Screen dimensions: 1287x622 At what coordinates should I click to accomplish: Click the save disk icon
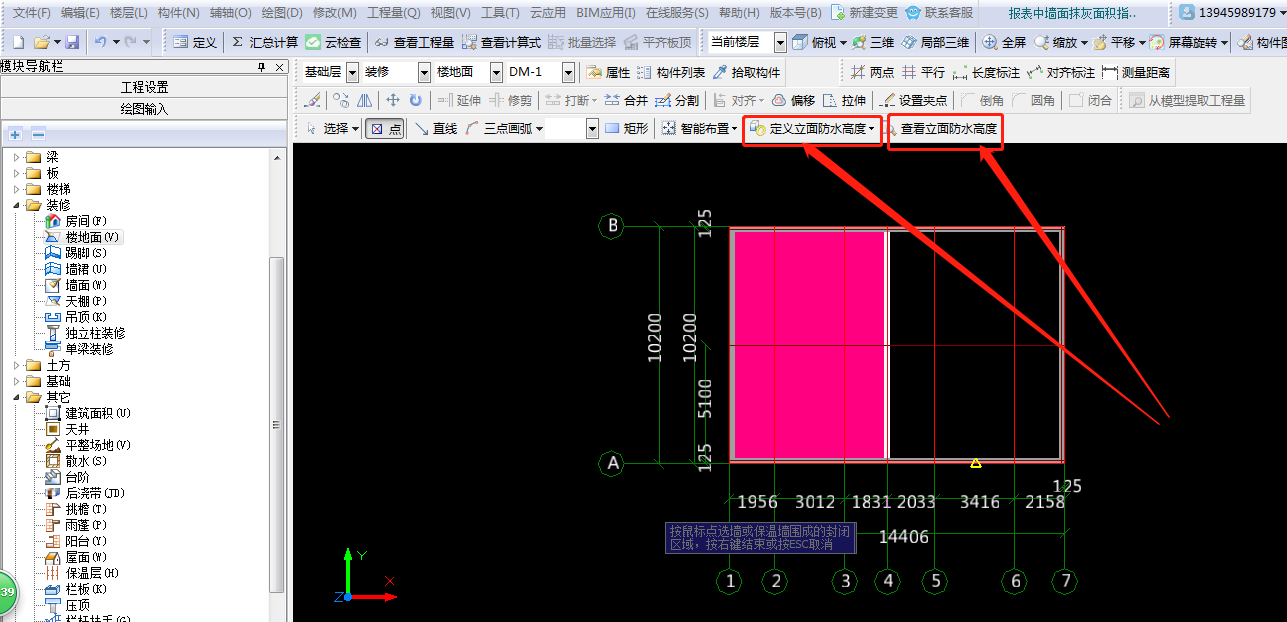pos(72,43)
